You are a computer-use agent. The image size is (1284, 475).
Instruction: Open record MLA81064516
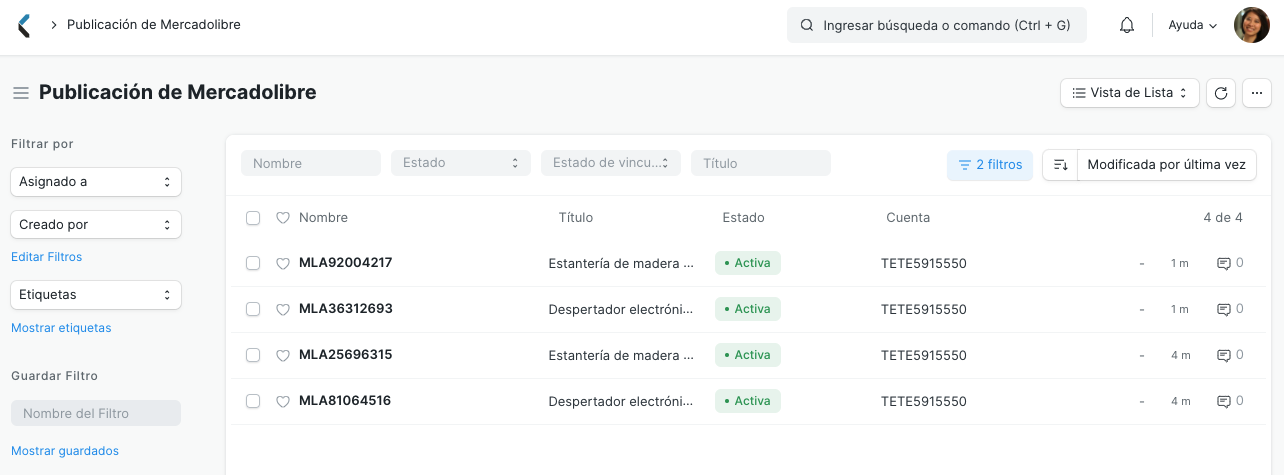click(x=345, y=401)
